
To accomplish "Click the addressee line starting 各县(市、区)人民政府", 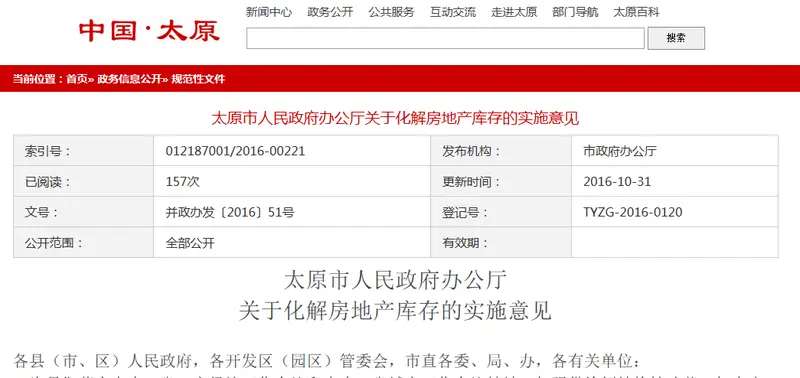I will click(327, 361).
